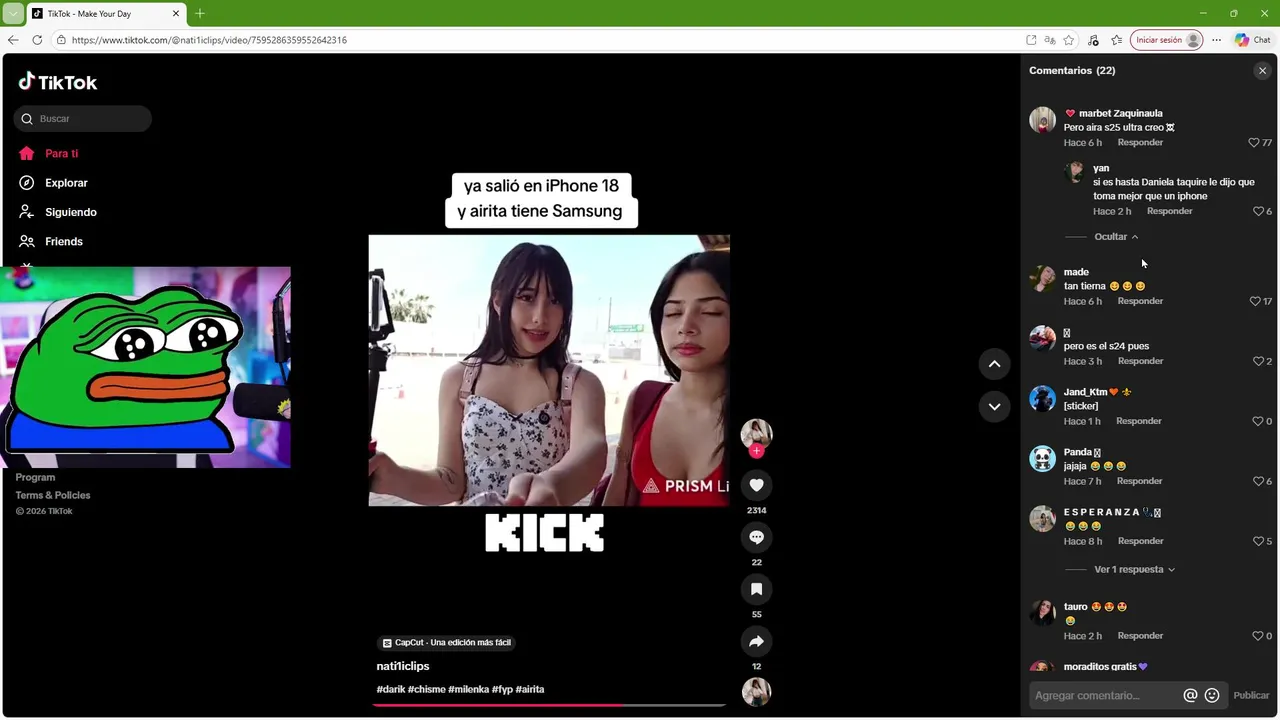Open Panda's panda avatar

(1042, 459)
